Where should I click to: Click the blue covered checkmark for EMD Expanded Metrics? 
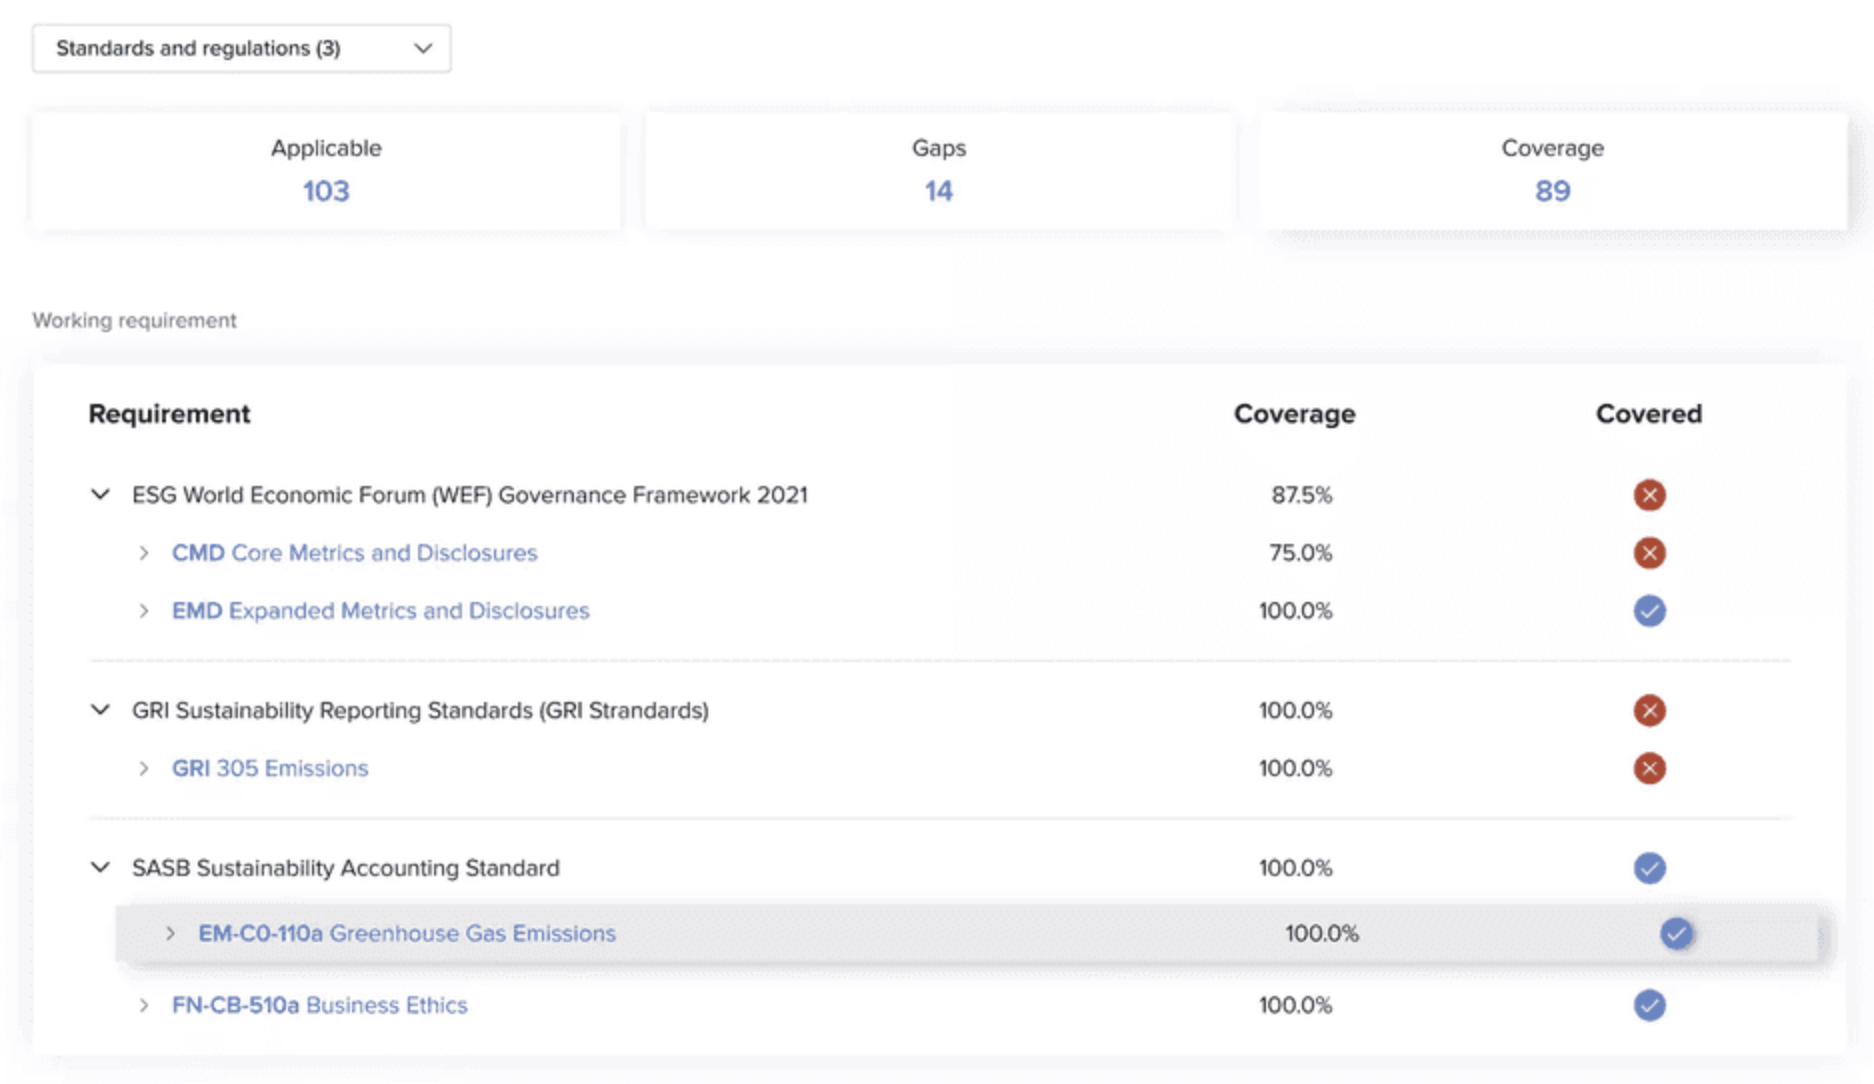pos(1649,611)
